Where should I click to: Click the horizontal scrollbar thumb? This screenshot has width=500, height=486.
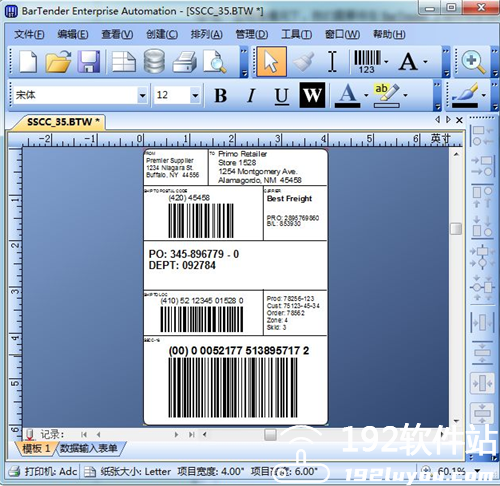pos(270,434)
